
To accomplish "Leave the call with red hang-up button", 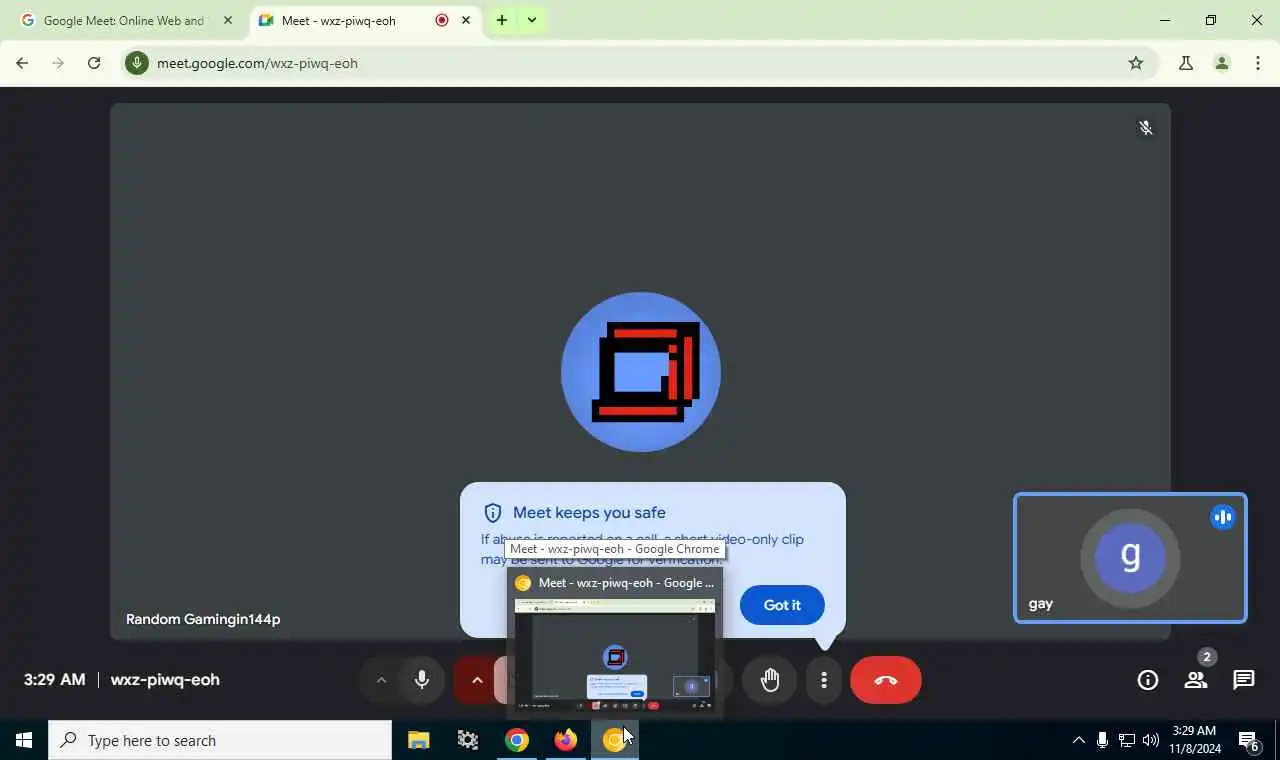I will click(x=885, y=680).
